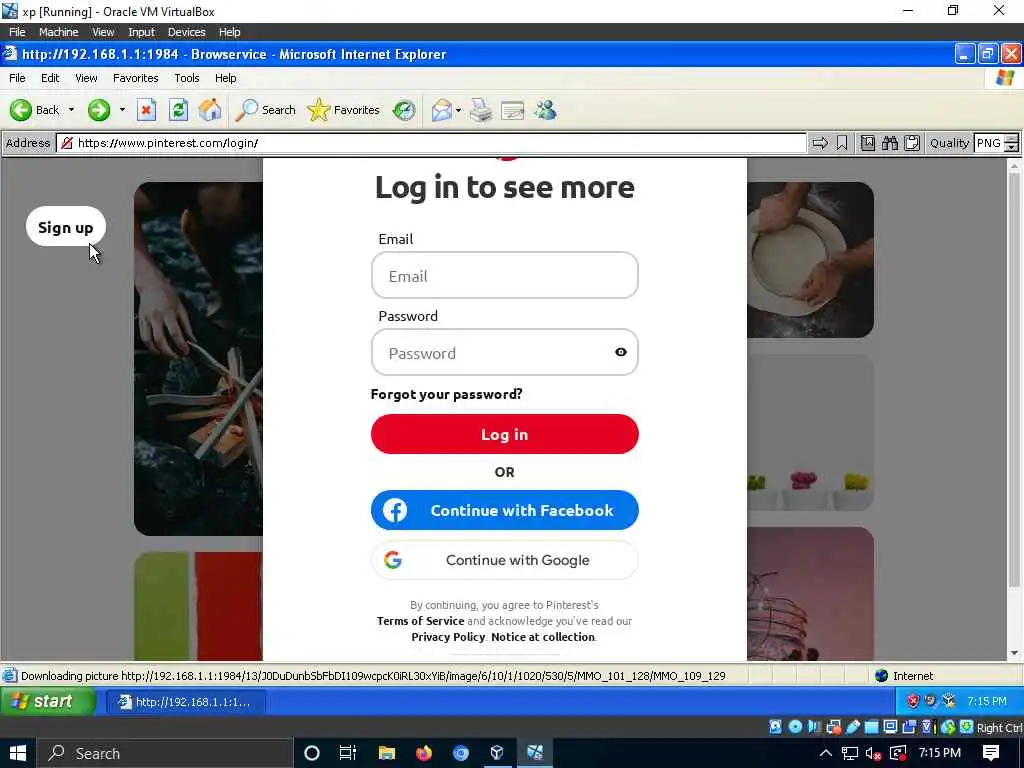Click the Browservice clipboard icon
The width and height of the screenshot is (1024, 768).
click(912, 143)
